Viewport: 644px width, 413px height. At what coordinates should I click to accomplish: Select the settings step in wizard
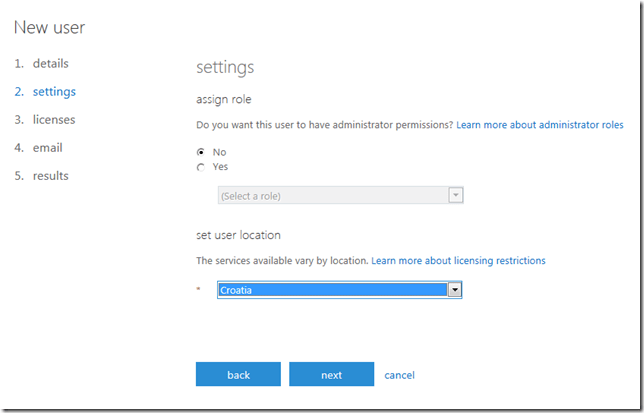pyautogui.click(x=53, y=91)
